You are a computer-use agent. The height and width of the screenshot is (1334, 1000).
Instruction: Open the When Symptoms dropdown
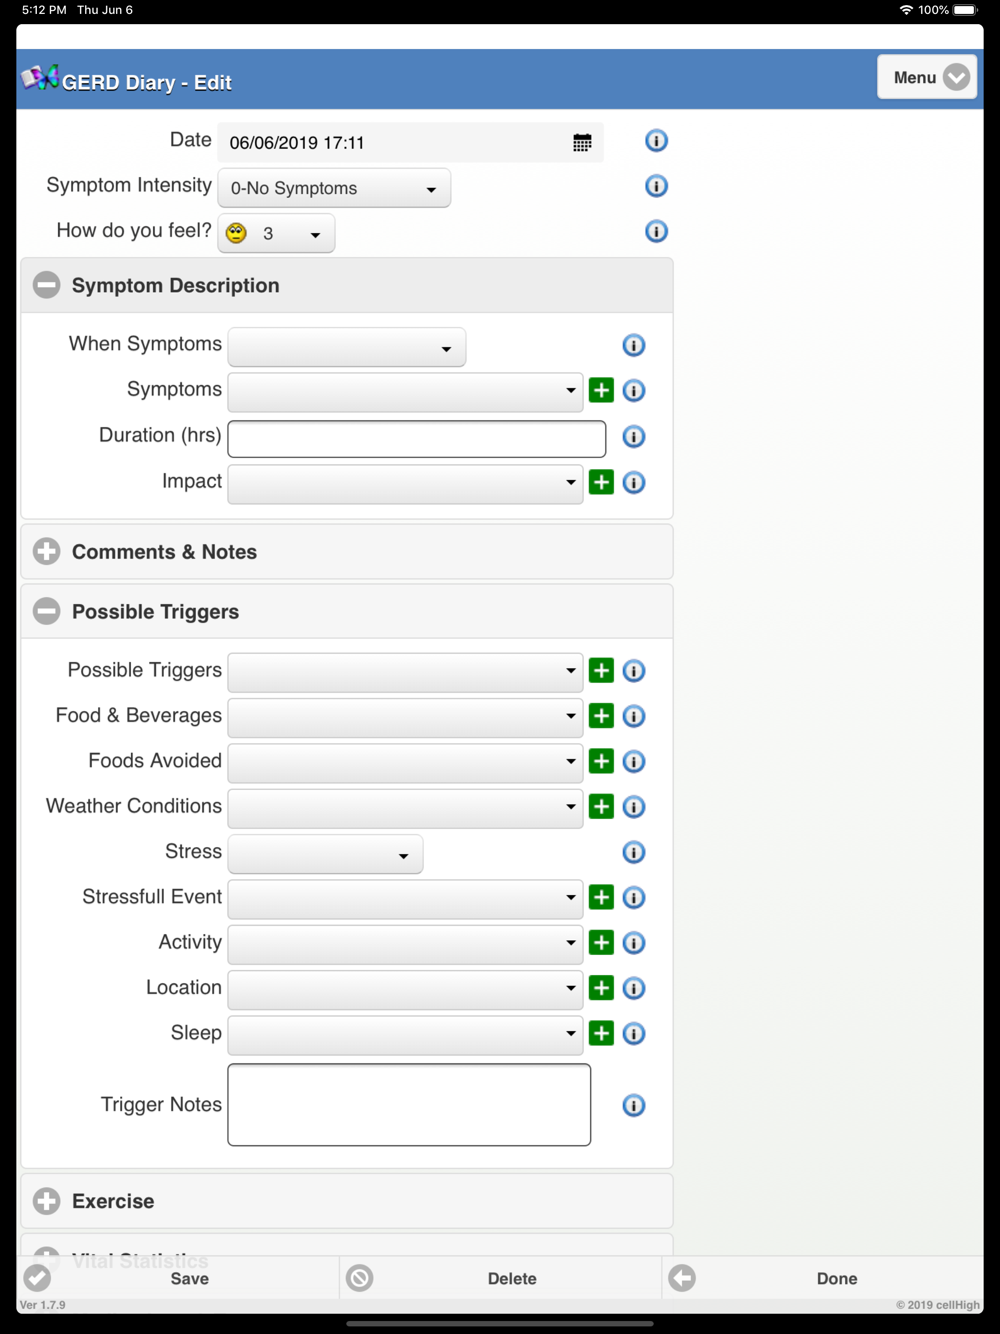[x=346, y=347]
